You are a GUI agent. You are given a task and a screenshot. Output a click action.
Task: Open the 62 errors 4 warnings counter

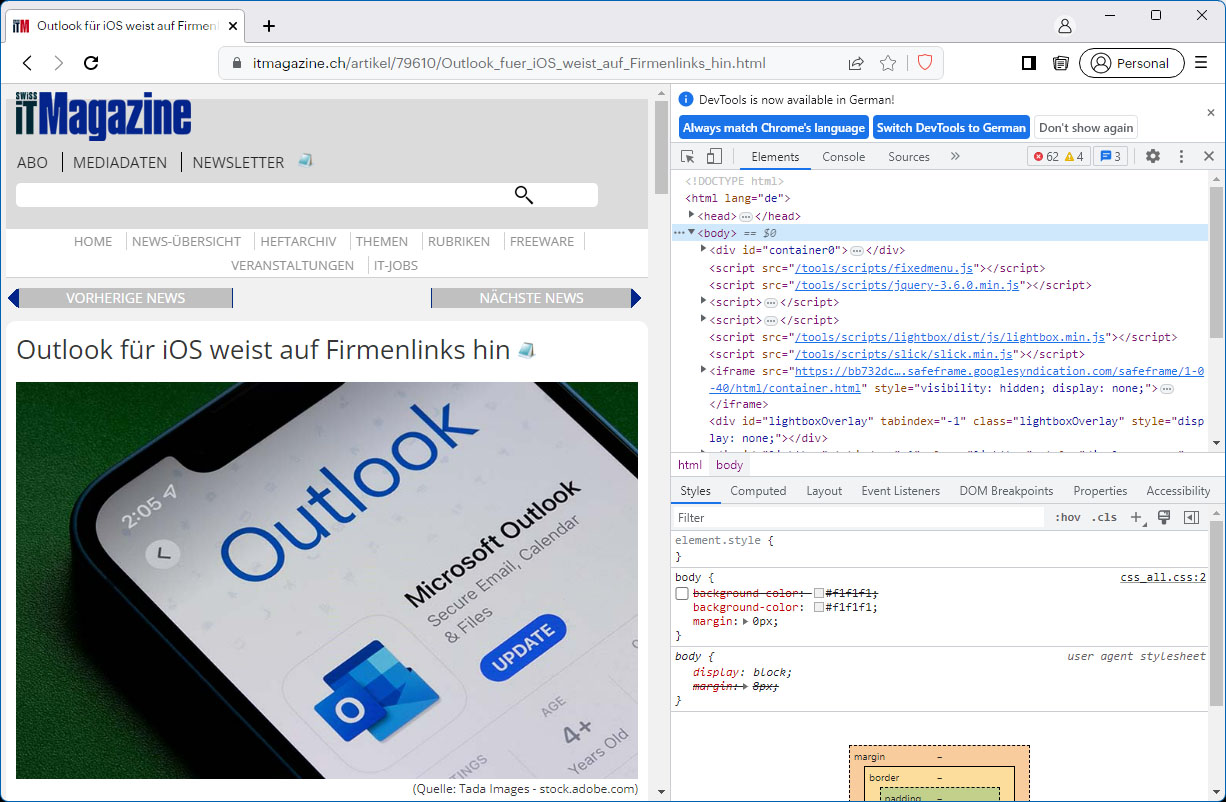[1058, 156]
